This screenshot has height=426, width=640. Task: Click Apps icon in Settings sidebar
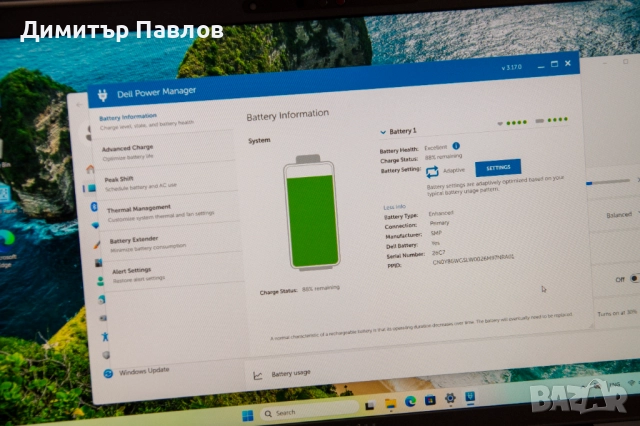pyautogui.click(x=98, y=263)
